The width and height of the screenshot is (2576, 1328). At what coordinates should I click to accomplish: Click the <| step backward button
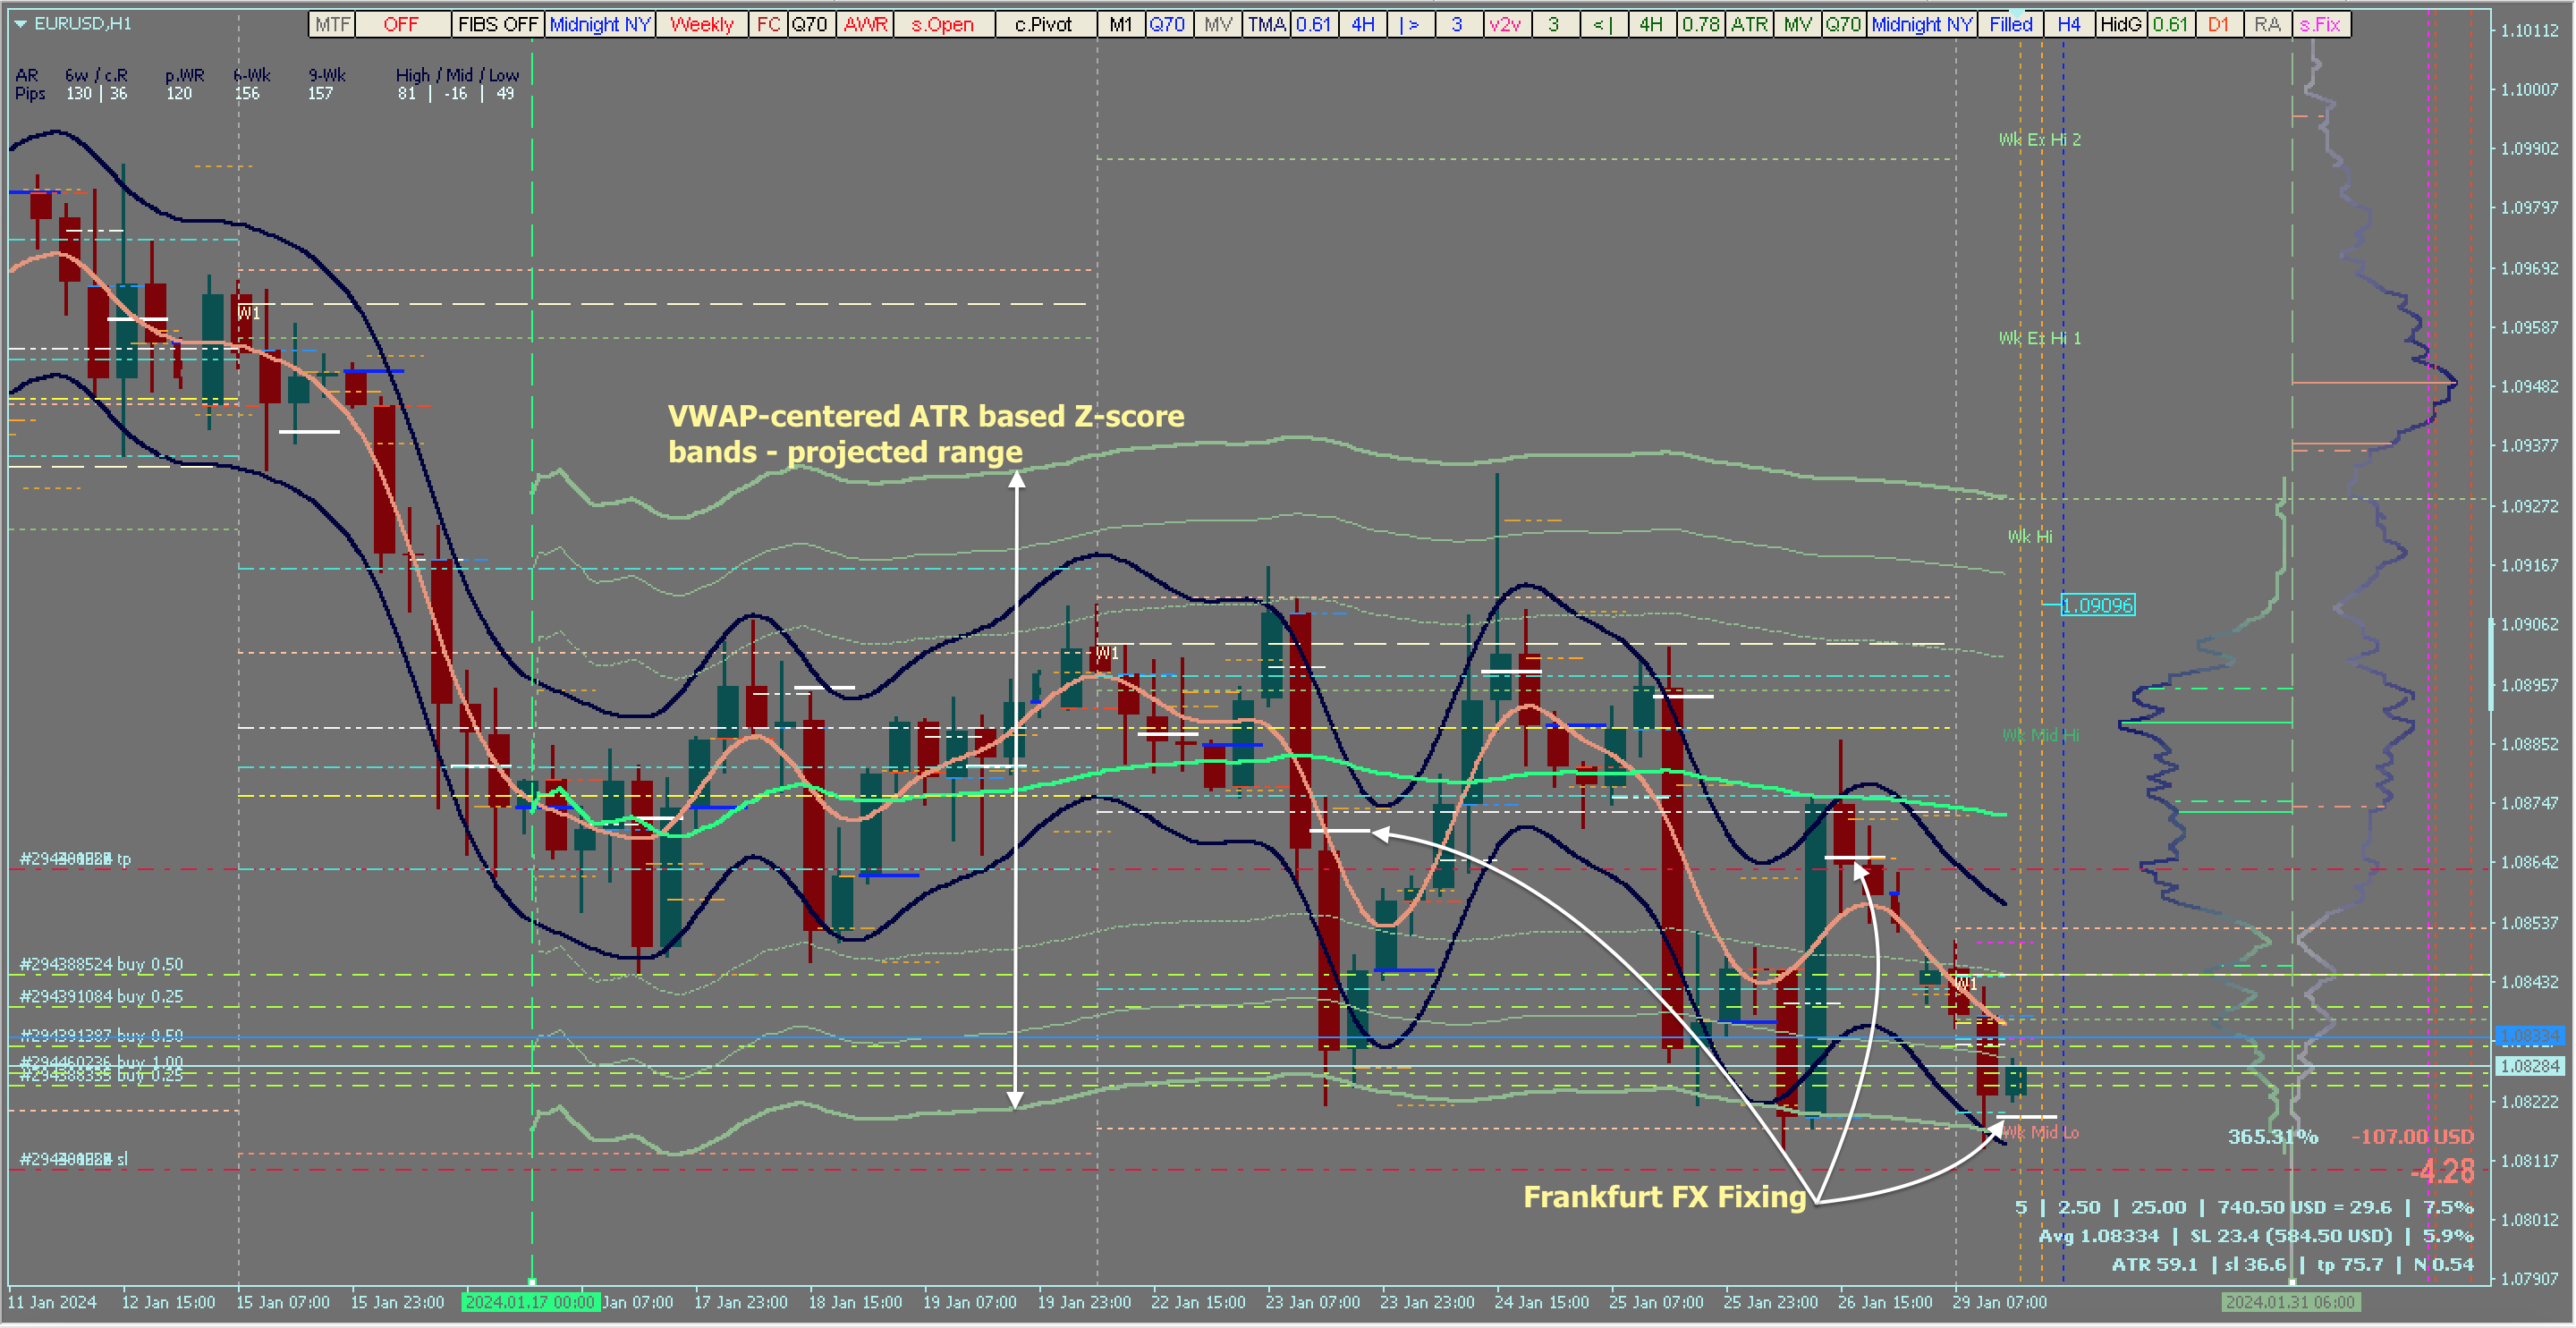(1602, 24)
